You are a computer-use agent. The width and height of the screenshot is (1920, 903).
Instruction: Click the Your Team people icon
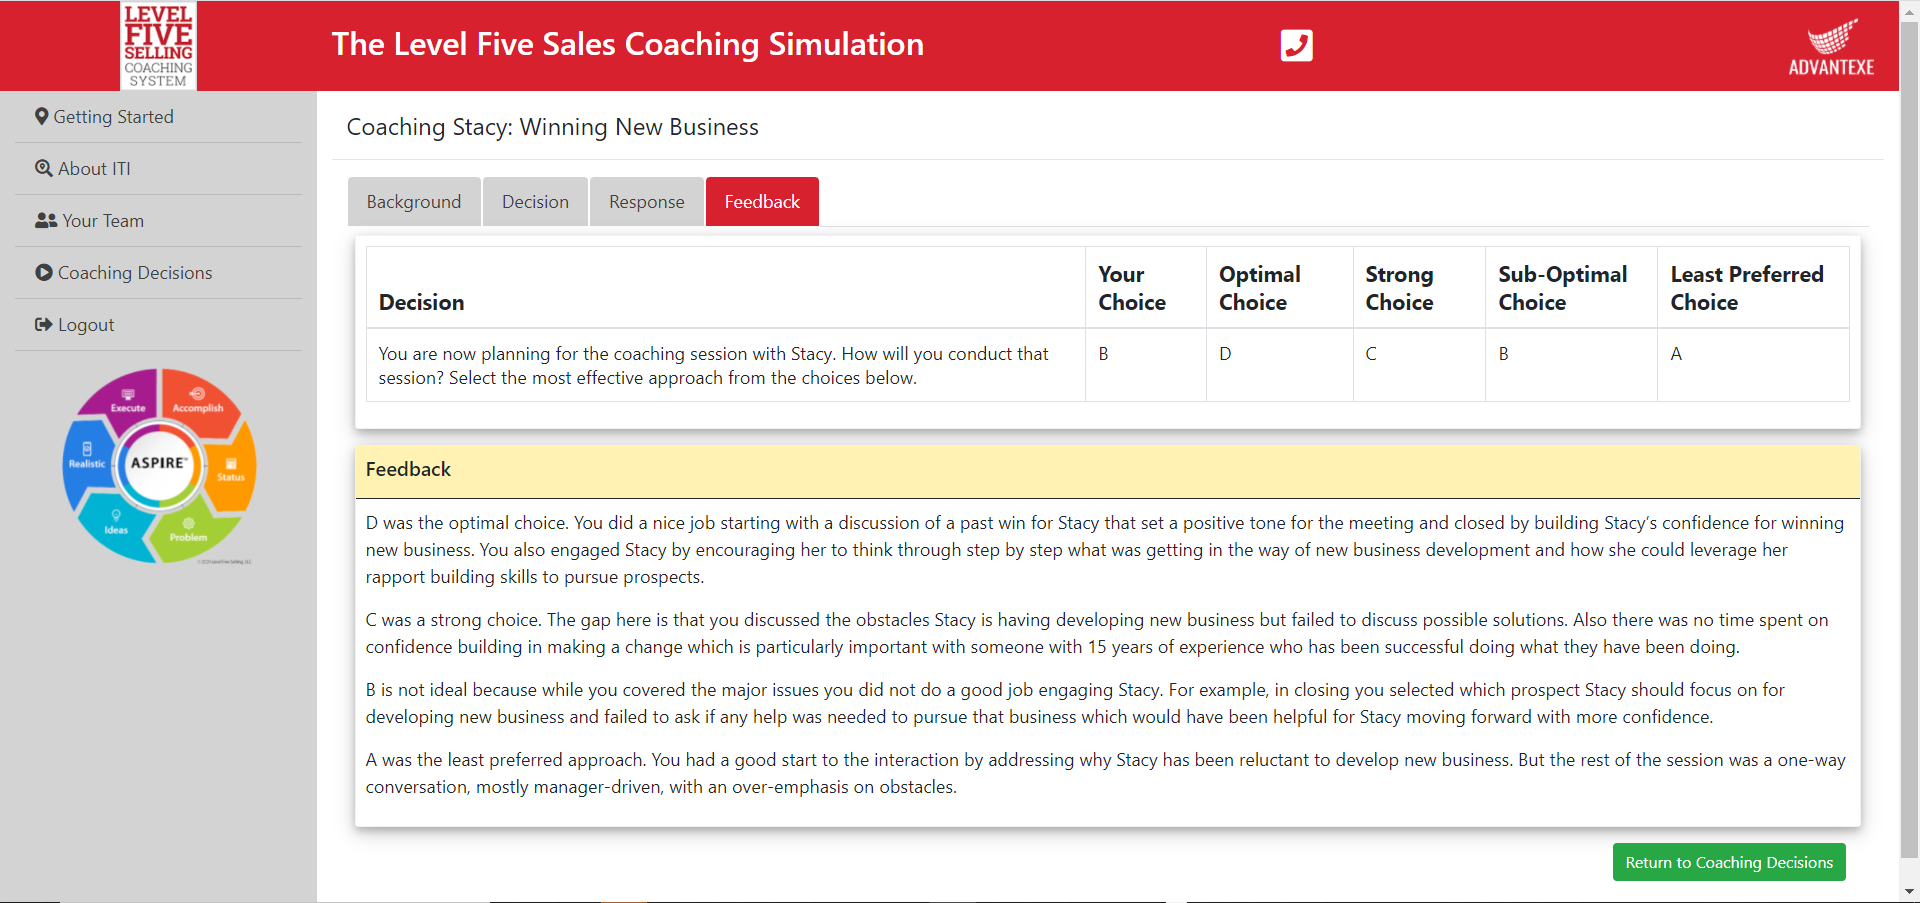tap(46, 220)
